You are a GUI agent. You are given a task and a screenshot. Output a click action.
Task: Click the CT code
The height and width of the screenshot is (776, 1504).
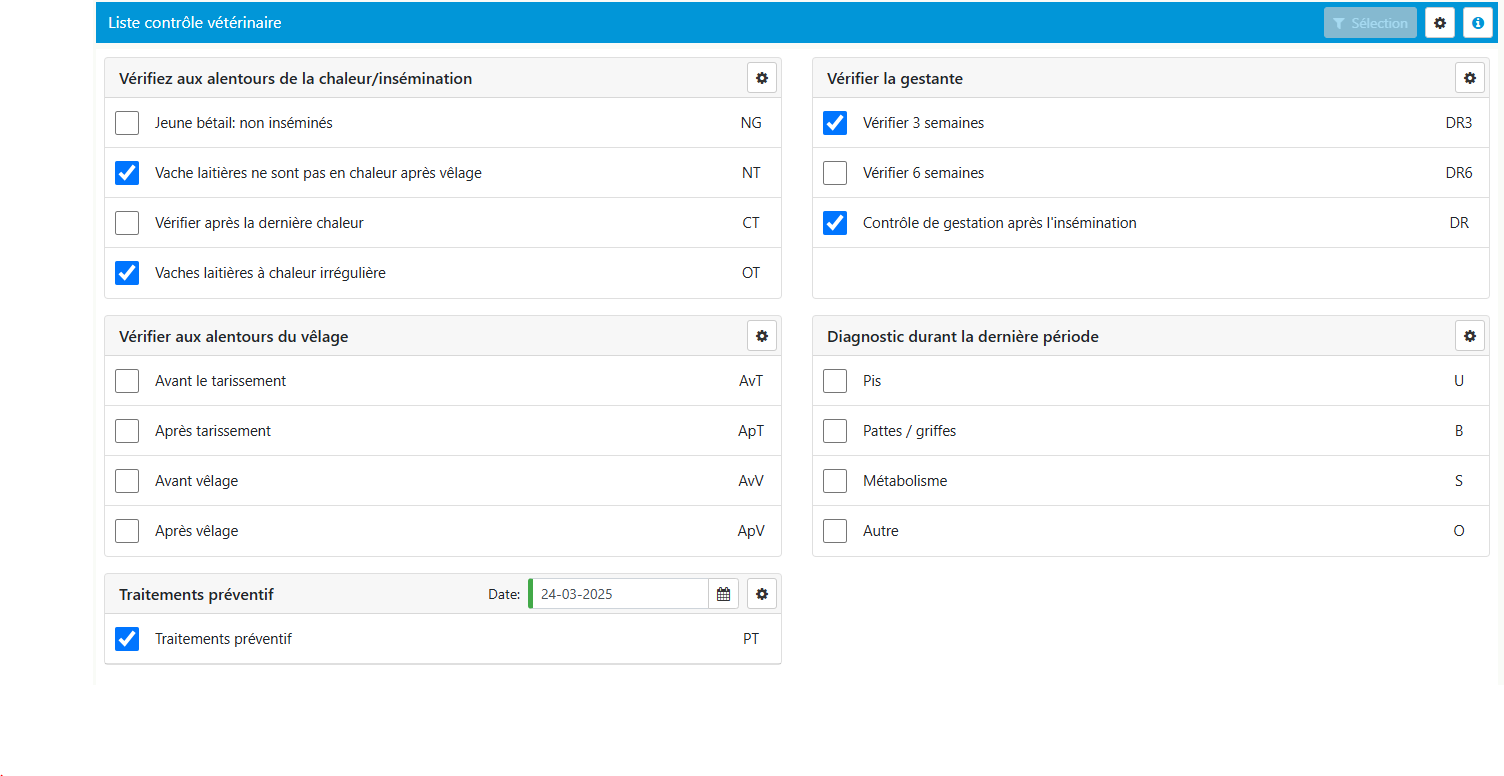[x=751, y=223]
